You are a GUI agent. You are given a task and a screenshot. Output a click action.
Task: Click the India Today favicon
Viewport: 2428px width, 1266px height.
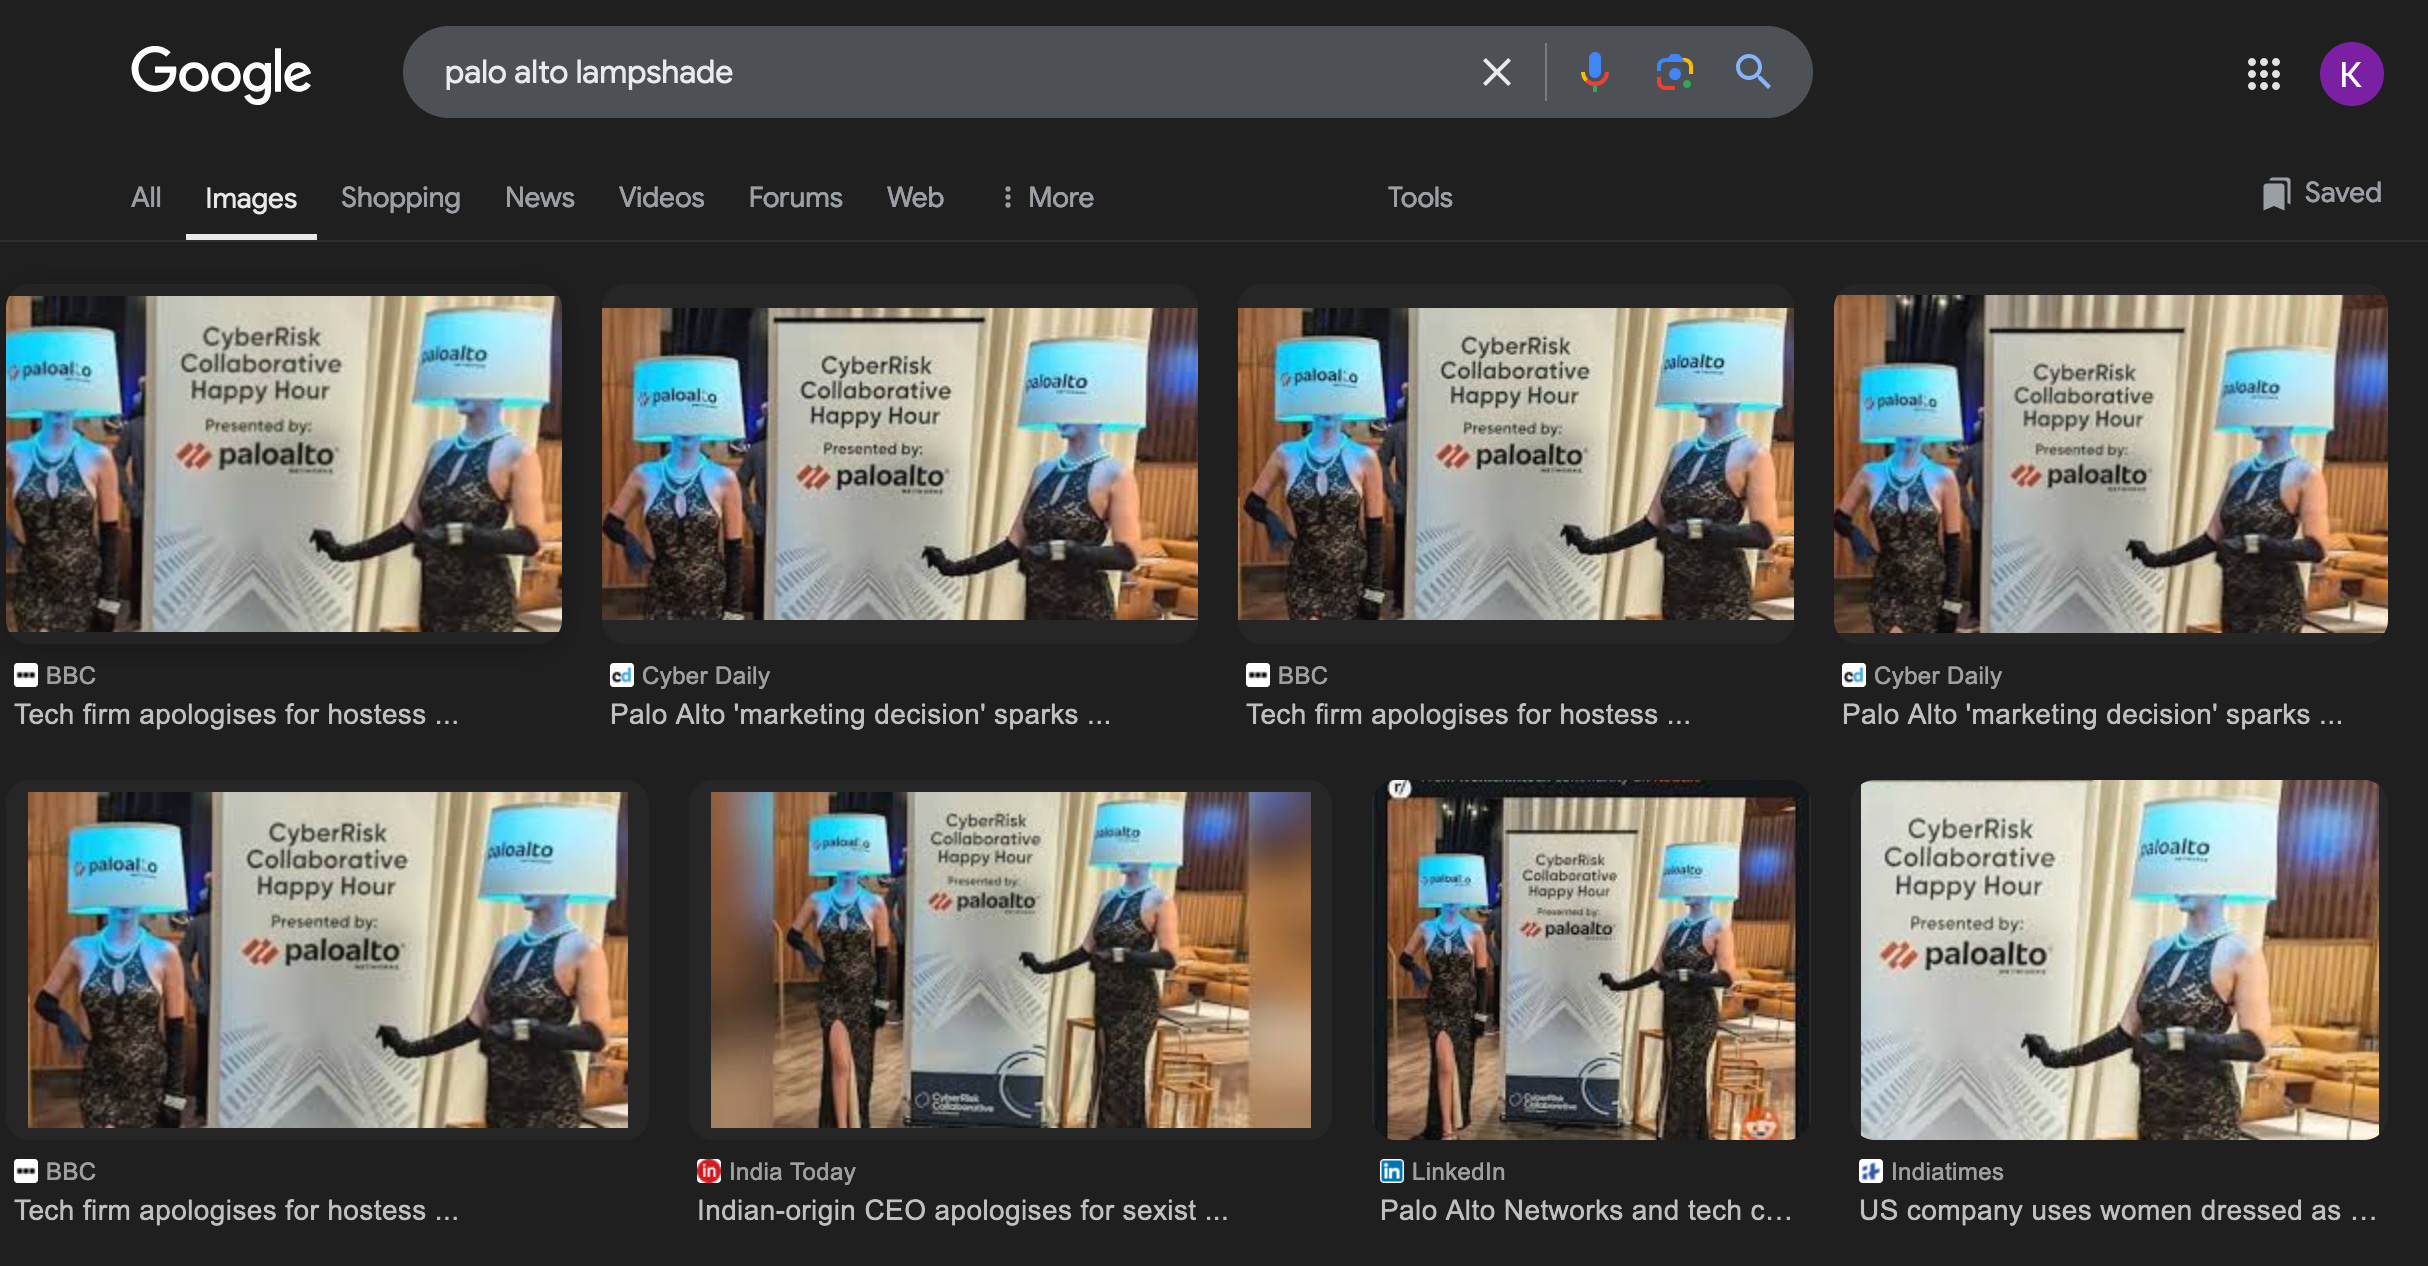pyautogui.click(x=709, y=1170)
